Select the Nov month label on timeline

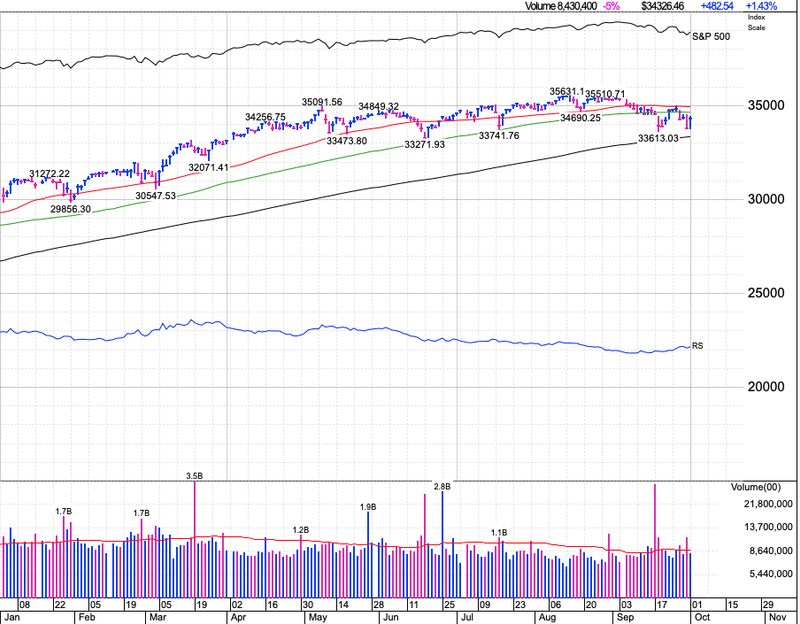[778, 617]
